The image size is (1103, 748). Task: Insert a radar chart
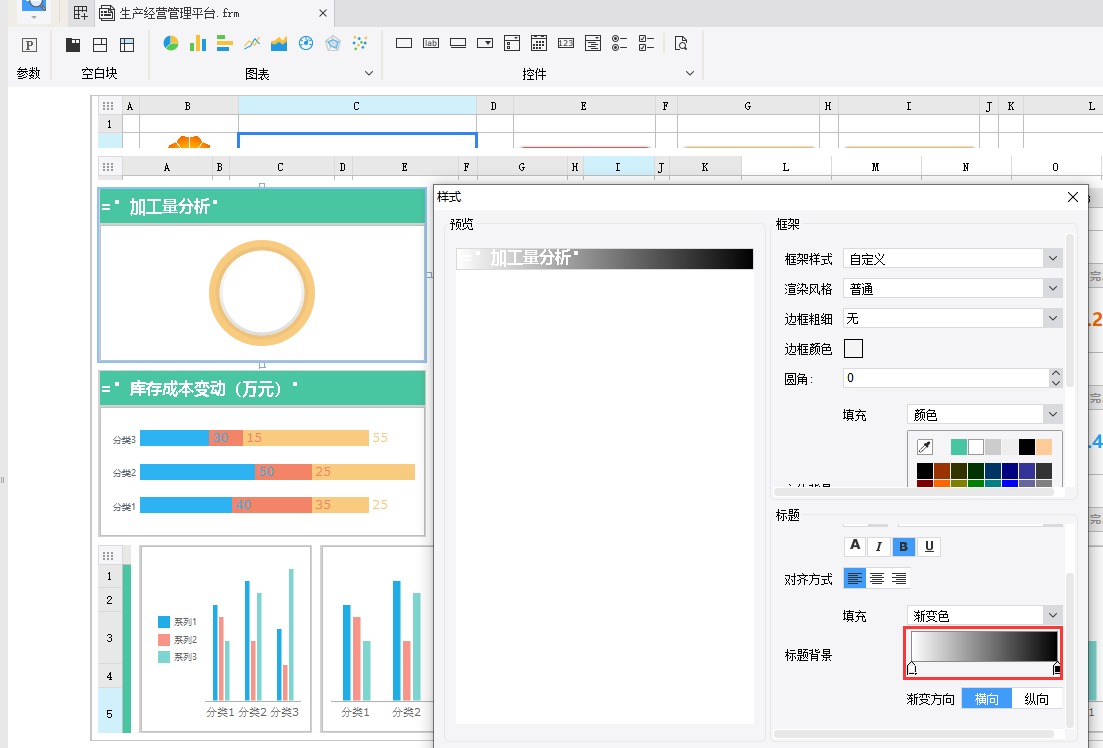[x=333, y=44]
